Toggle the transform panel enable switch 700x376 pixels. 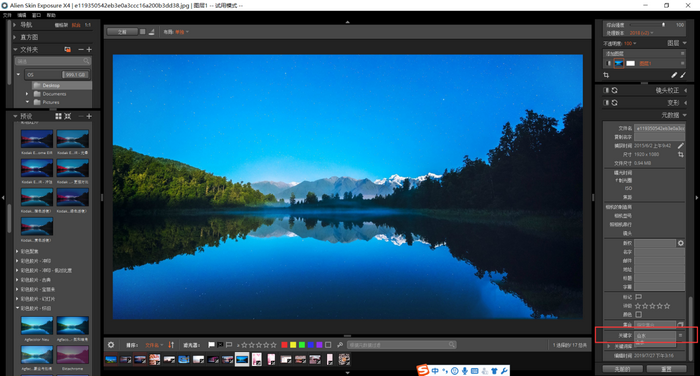coord(606,103)
